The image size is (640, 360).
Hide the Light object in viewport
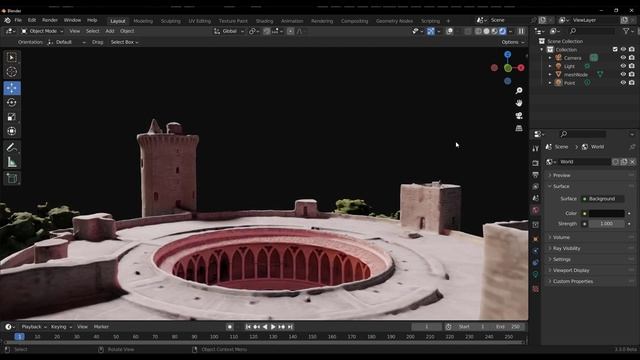click(x=623, y=66)
